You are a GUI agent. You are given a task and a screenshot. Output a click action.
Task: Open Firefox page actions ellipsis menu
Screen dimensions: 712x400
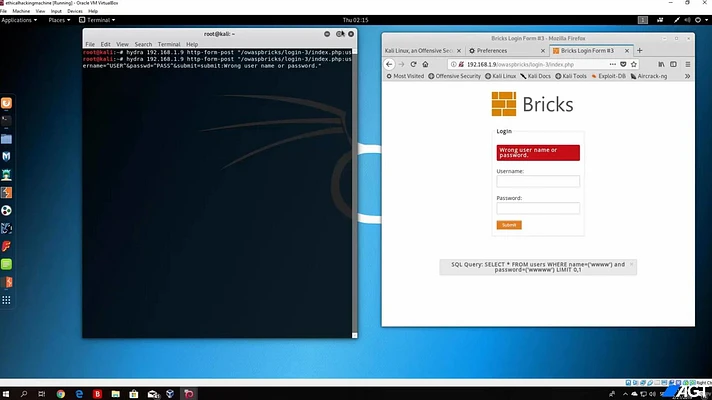(613, 64)
